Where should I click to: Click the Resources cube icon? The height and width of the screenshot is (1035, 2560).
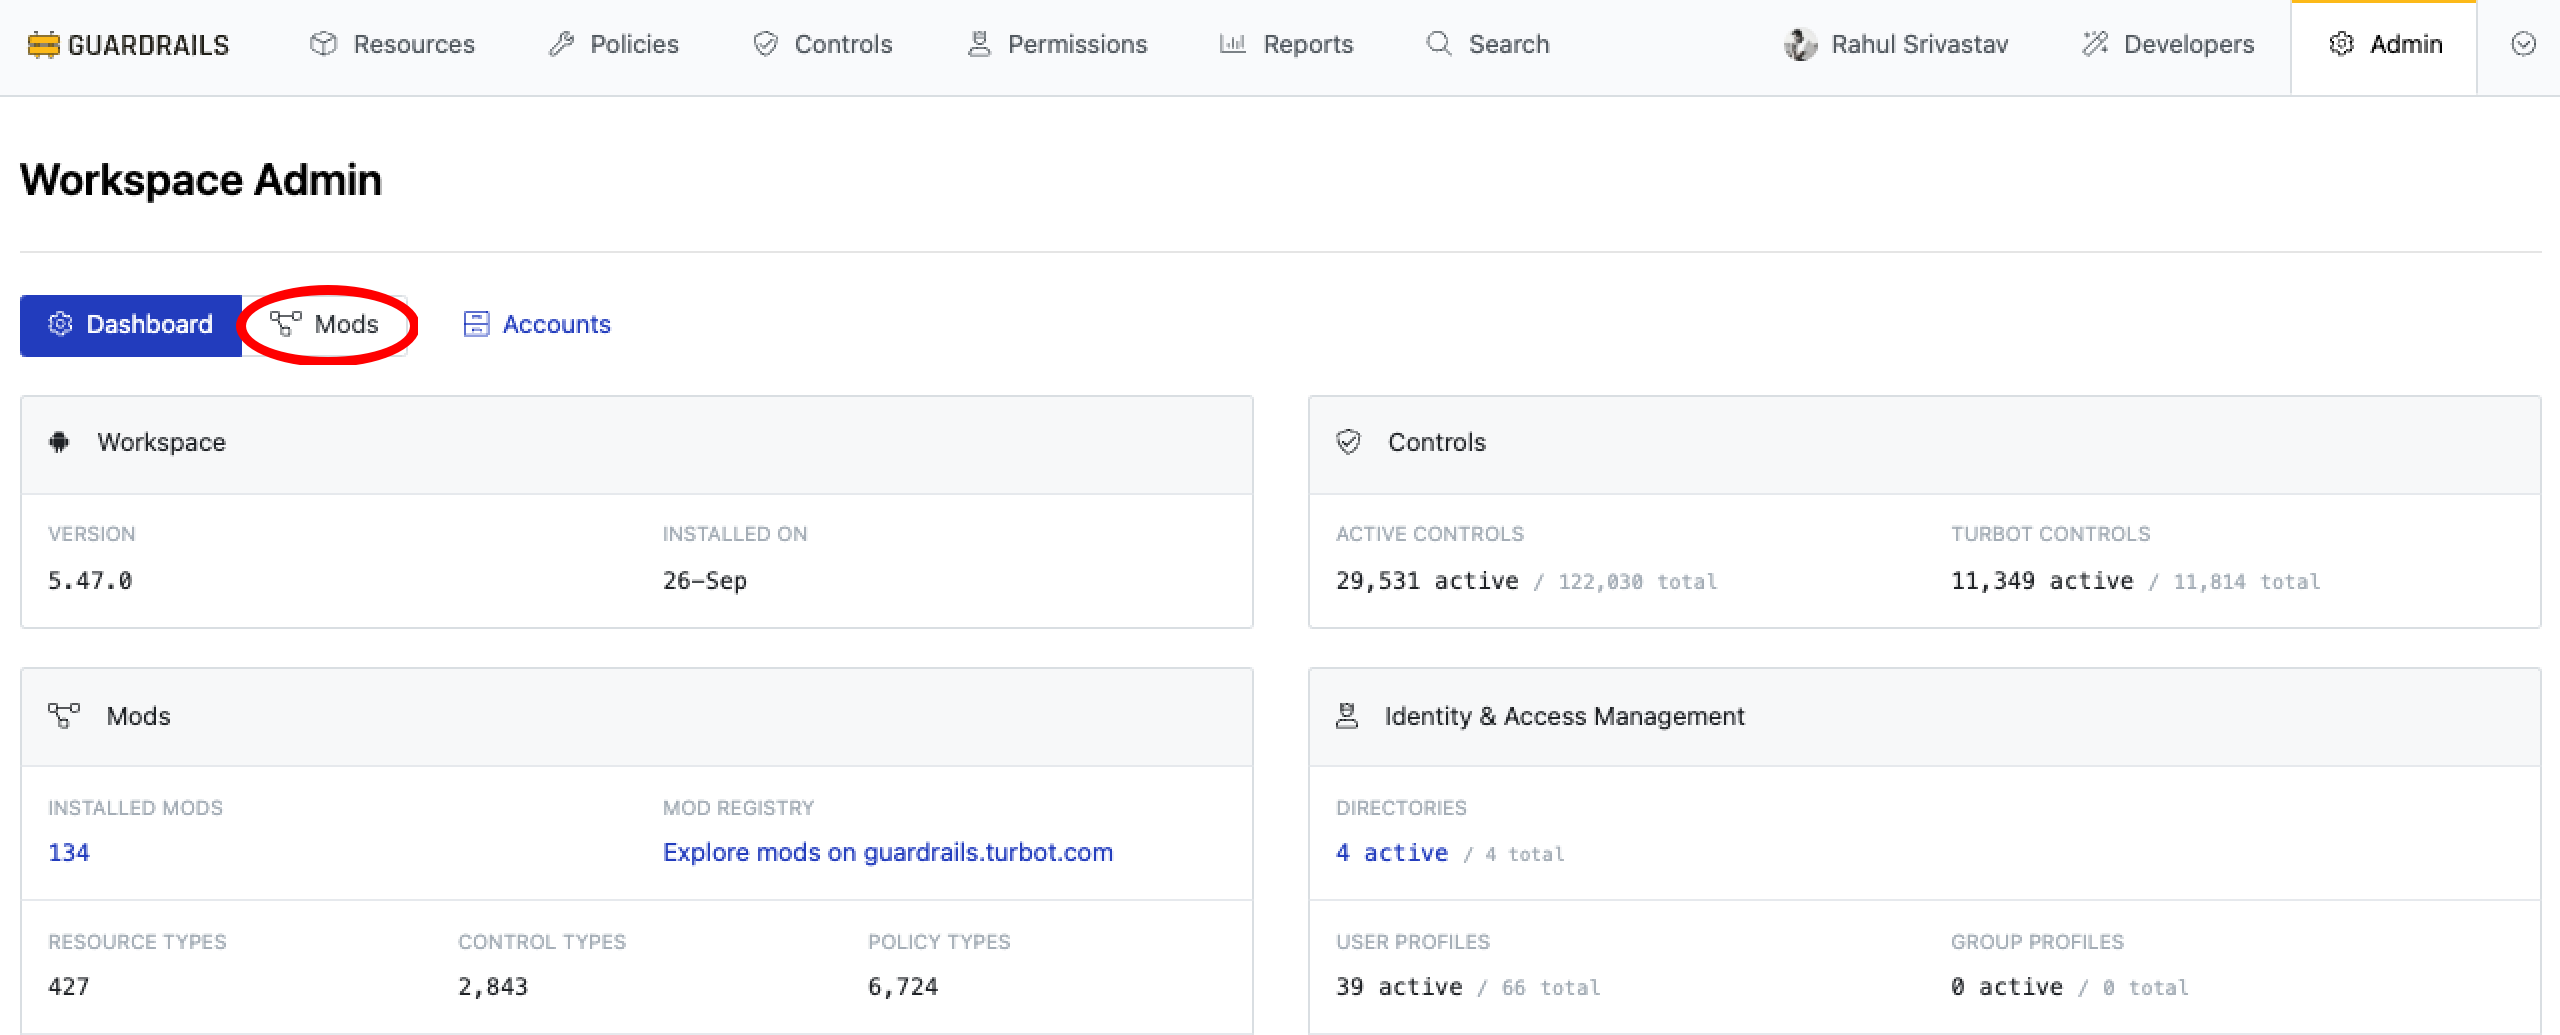point(323,44)
